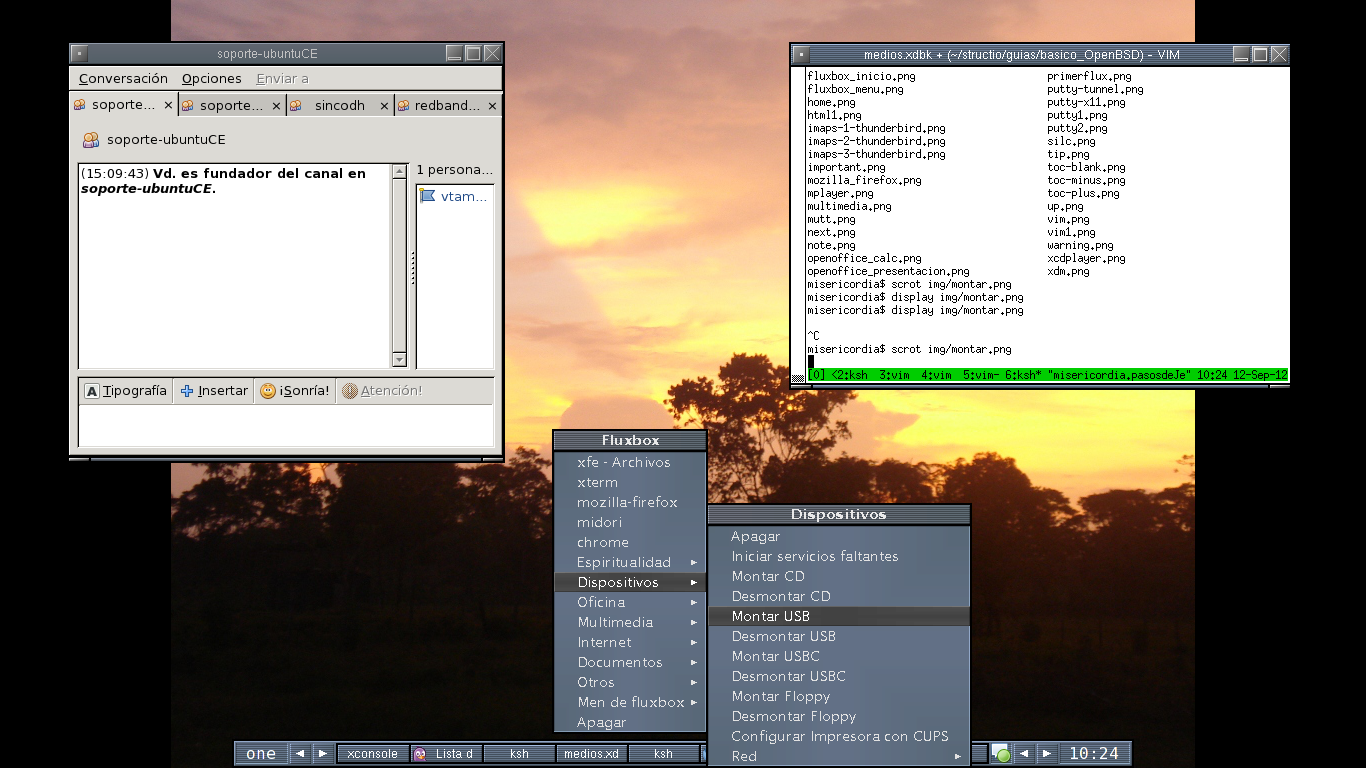Click the 'one' workspace name in the toolbar
Viewport: 1366px width, 768px height.
click(x=261, y=754)
